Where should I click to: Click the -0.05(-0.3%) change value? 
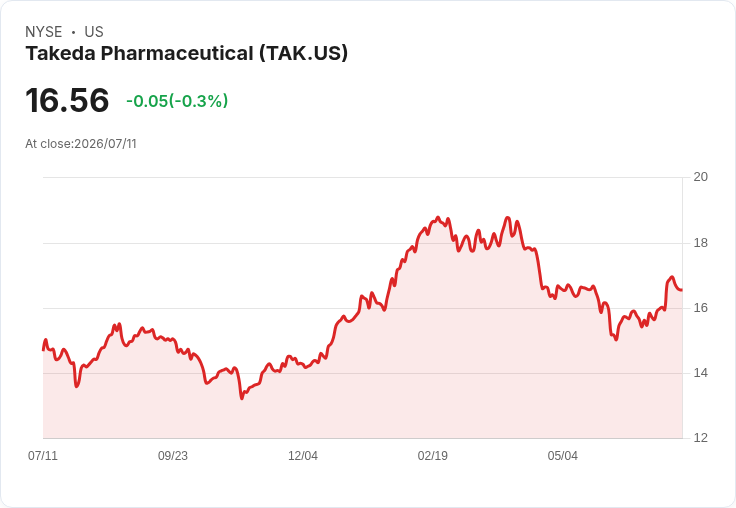tap(177, 101)
